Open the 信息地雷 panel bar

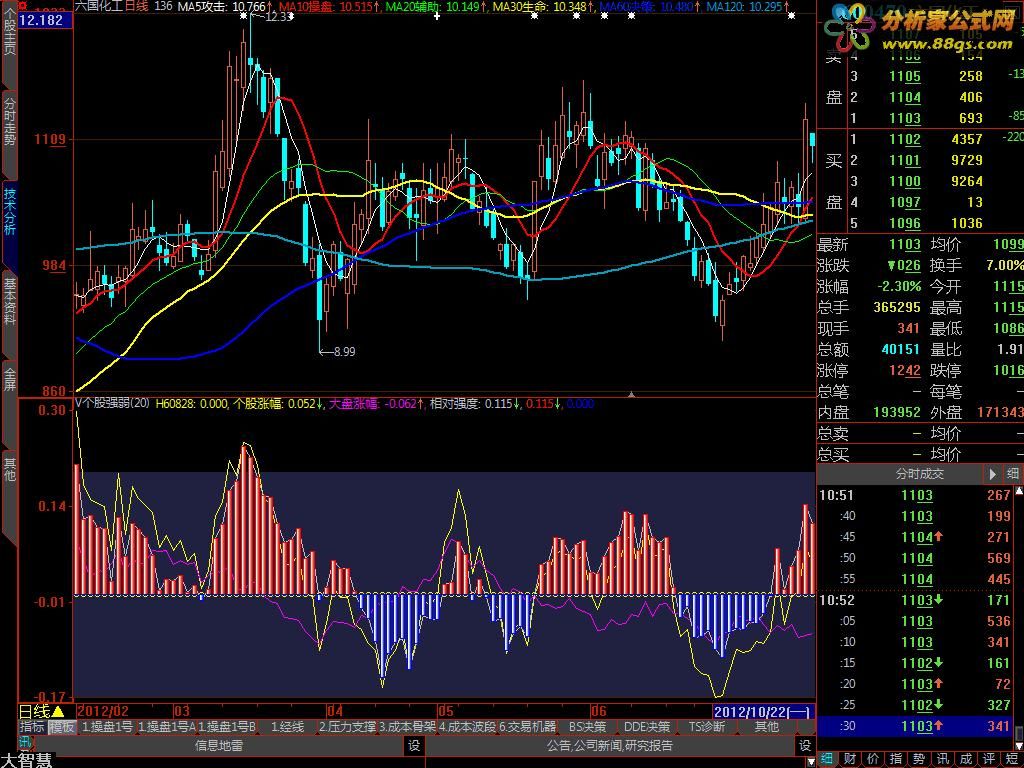219,745
